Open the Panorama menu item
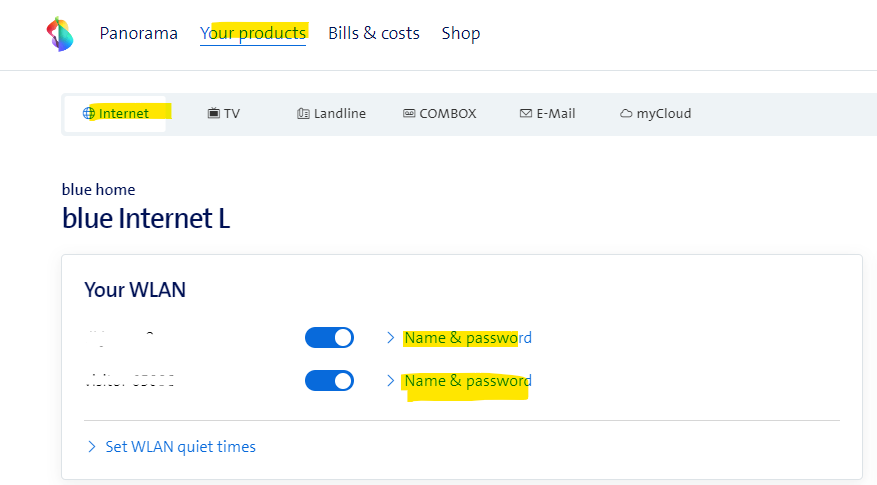 click(138, 33)
